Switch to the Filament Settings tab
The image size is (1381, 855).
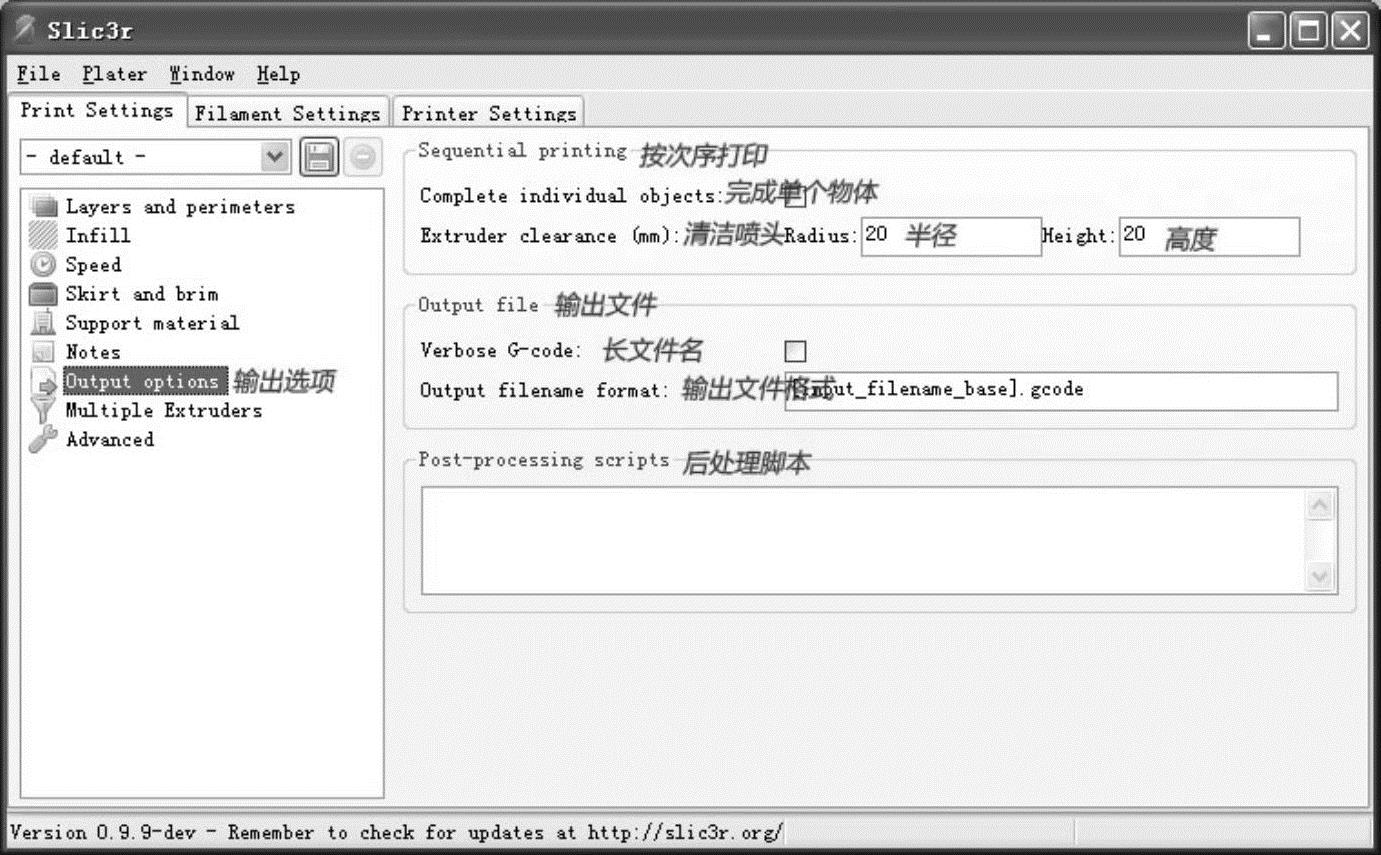pos(288,113)
